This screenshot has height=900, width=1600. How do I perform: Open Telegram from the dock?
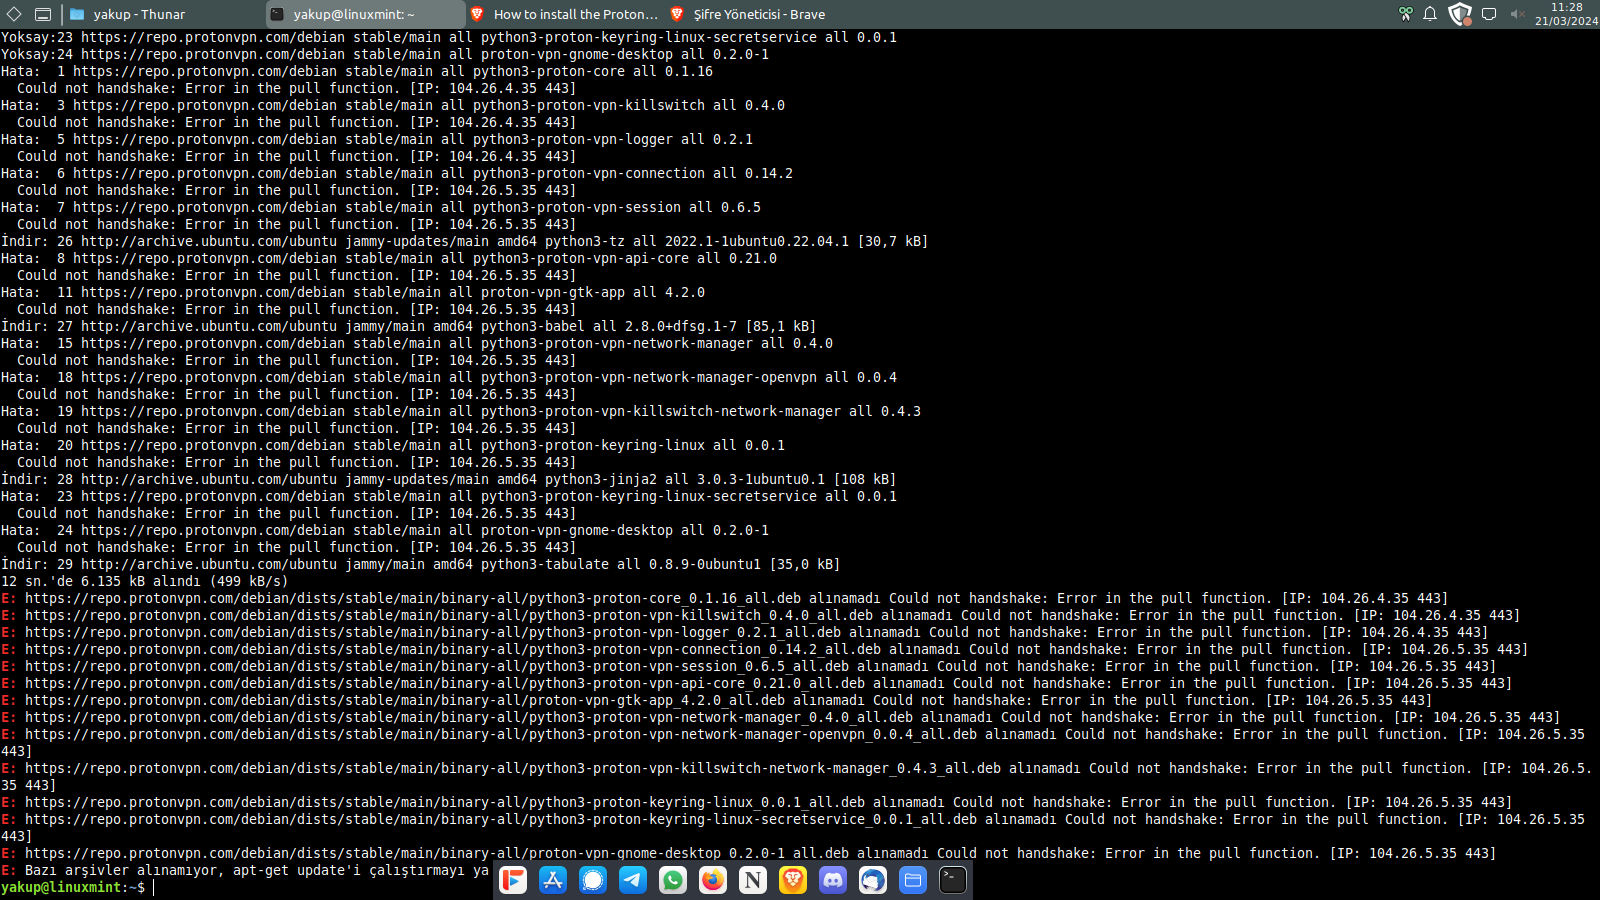click(x=633, y=880)
